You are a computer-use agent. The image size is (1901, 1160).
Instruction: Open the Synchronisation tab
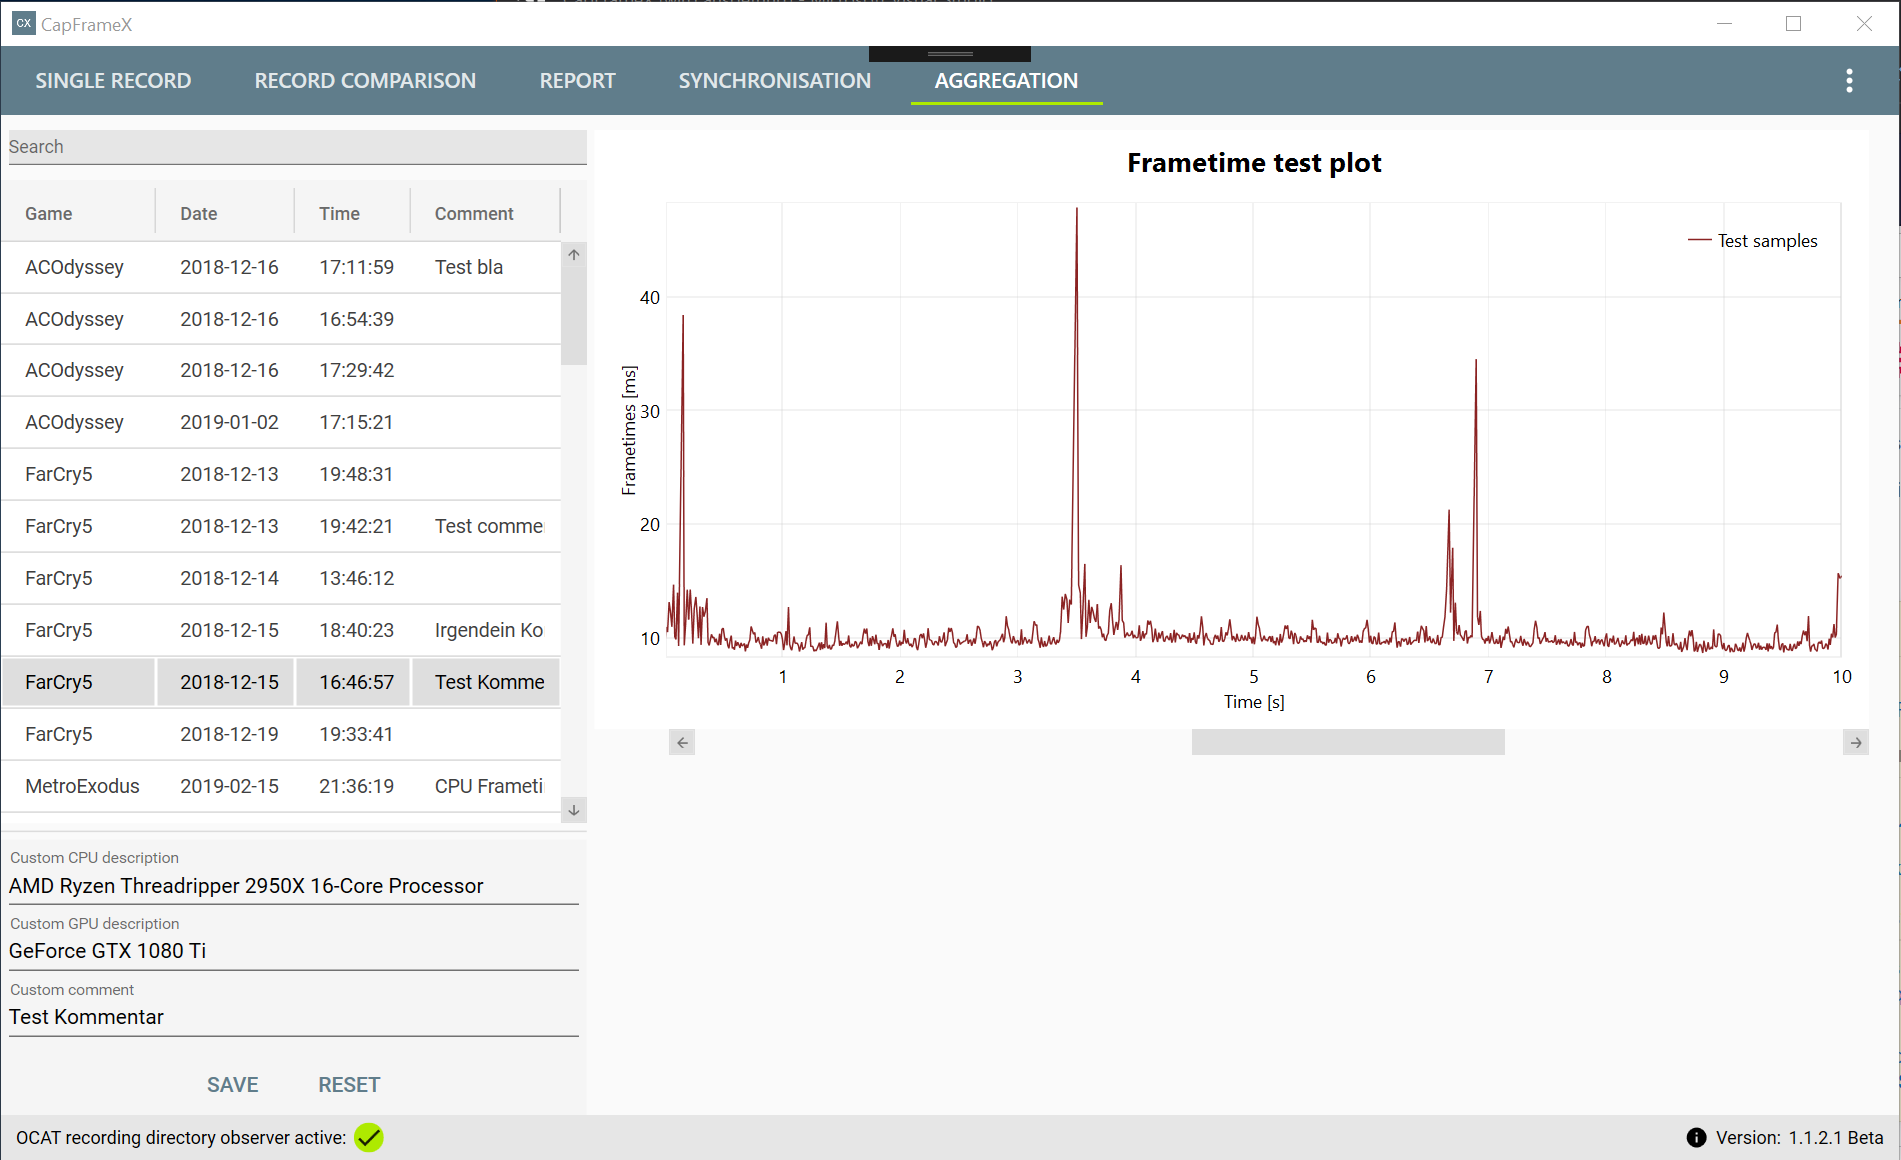tap(774, 81)
